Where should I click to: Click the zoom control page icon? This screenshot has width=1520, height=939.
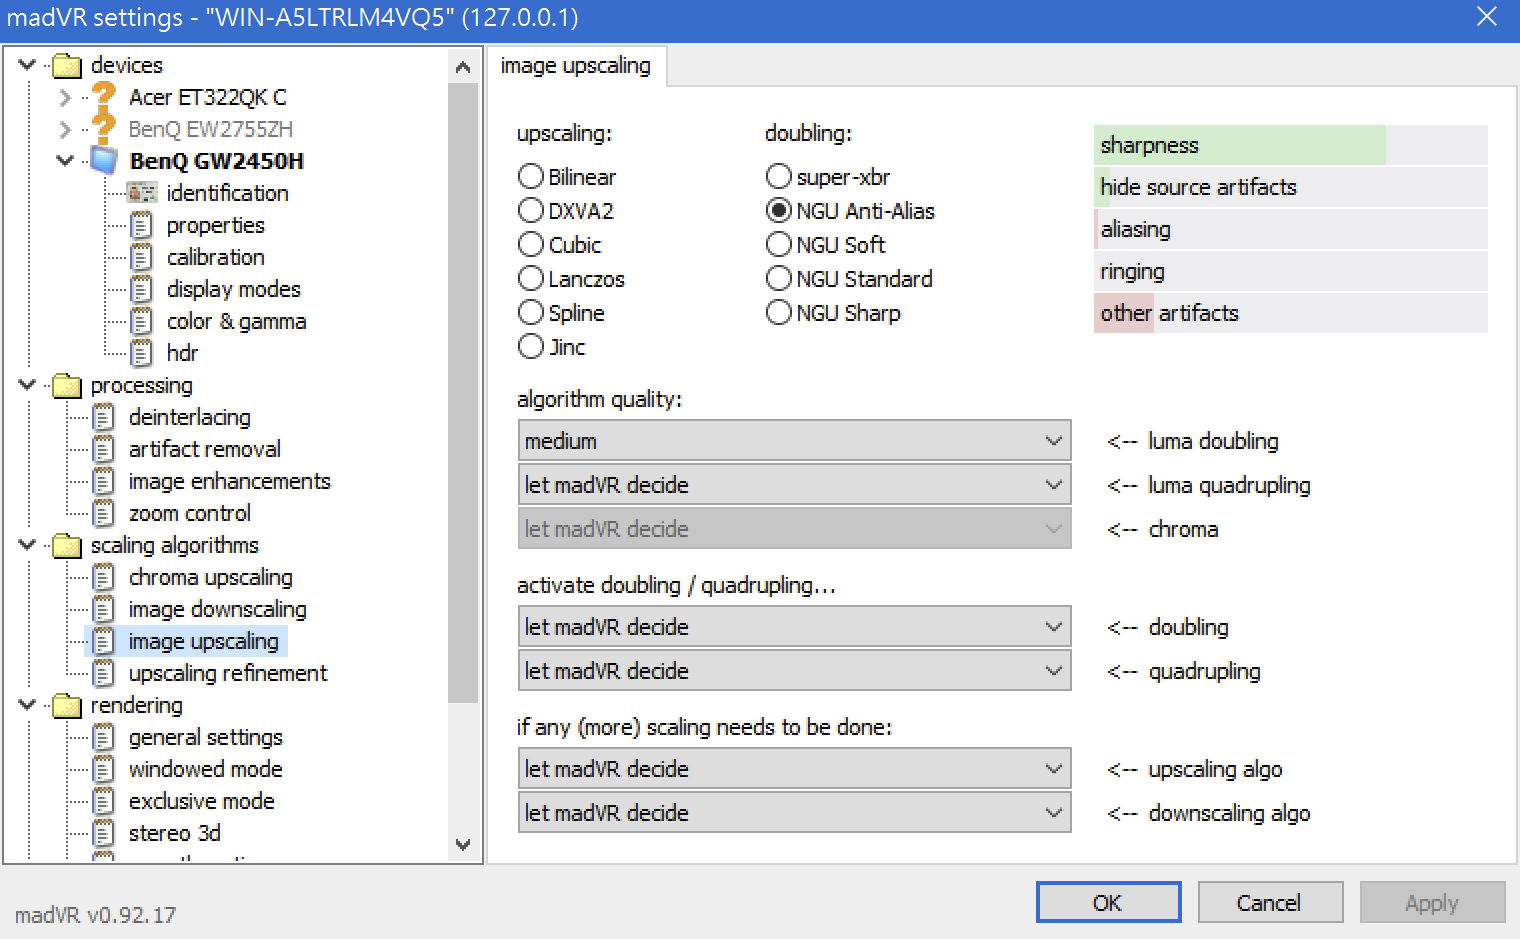click(x=103, y=513)
